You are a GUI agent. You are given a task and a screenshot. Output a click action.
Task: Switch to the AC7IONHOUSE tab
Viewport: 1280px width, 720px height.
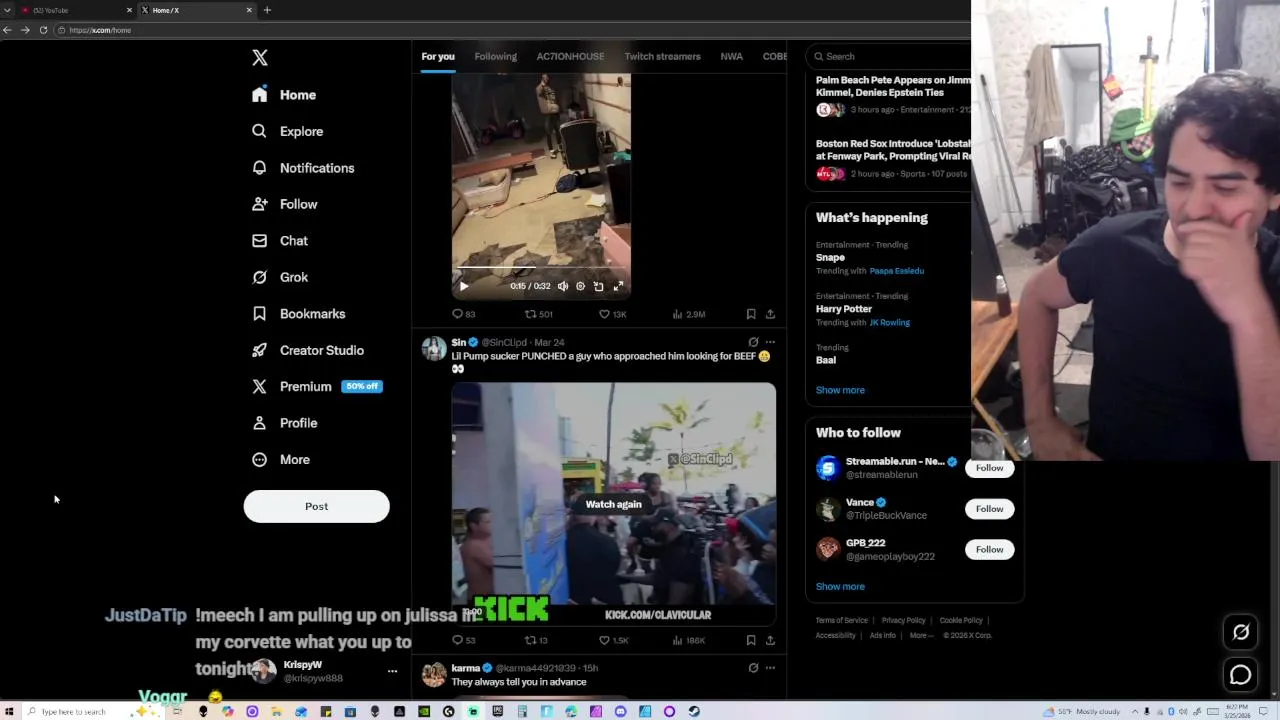click(x=570, y=56)
